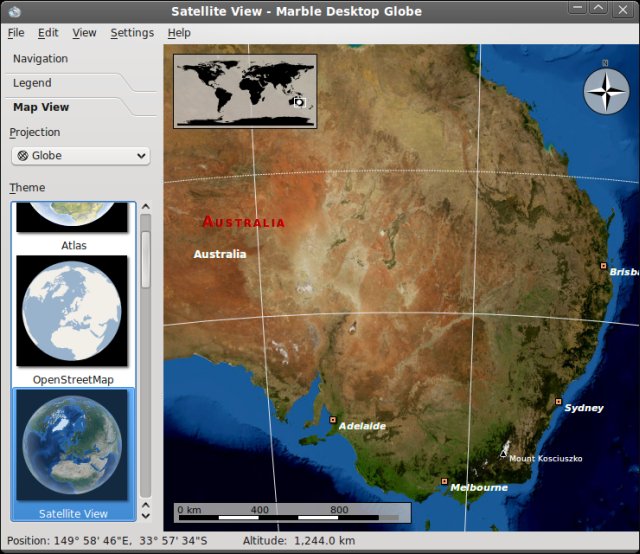Click the Altitude reading in status bar

tap(299, 541)
